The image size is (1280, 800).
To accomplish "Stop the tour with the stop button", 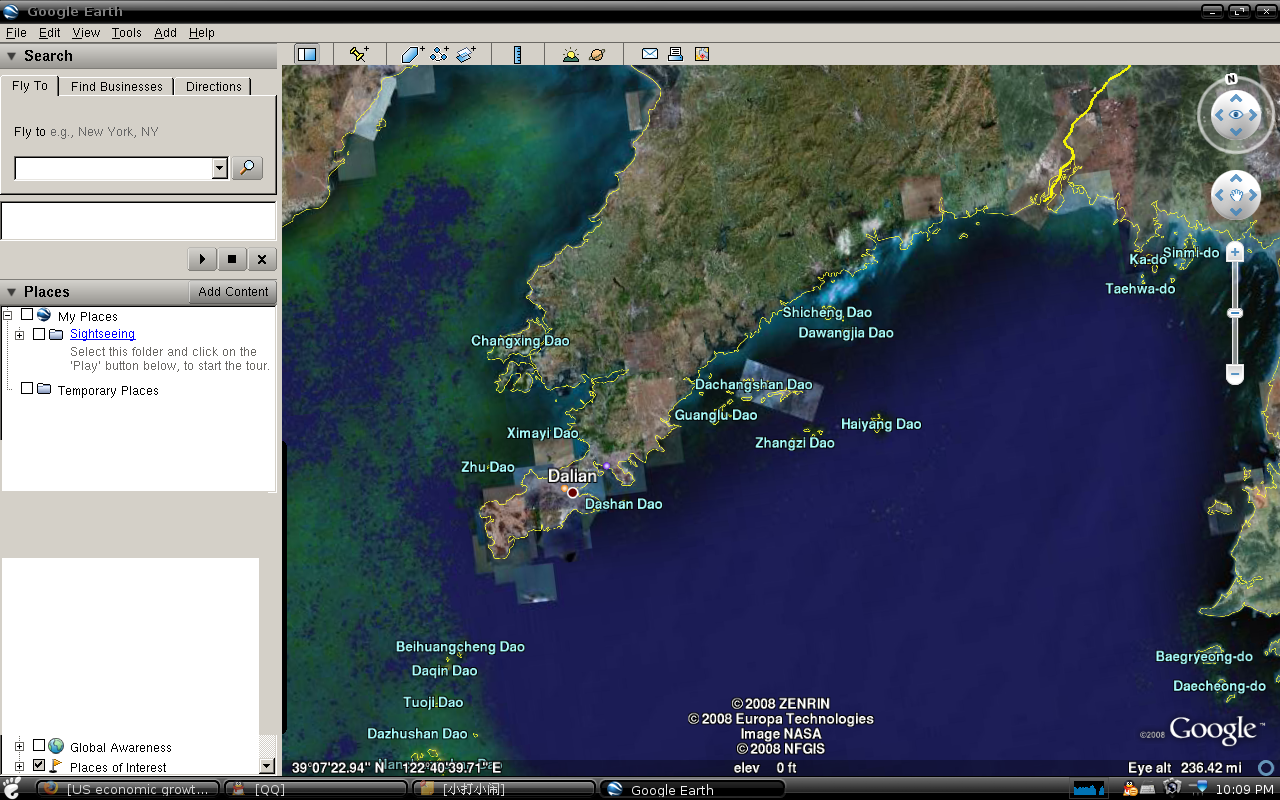I will (232, 259).
